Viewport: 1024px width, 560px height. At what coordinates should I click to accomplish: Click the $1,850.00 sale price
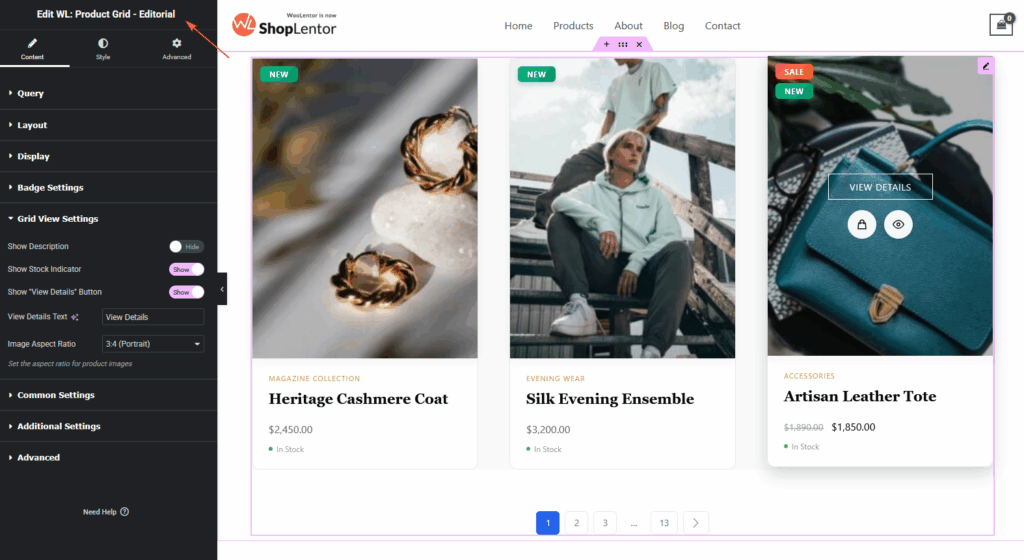(x=853, y=427)
